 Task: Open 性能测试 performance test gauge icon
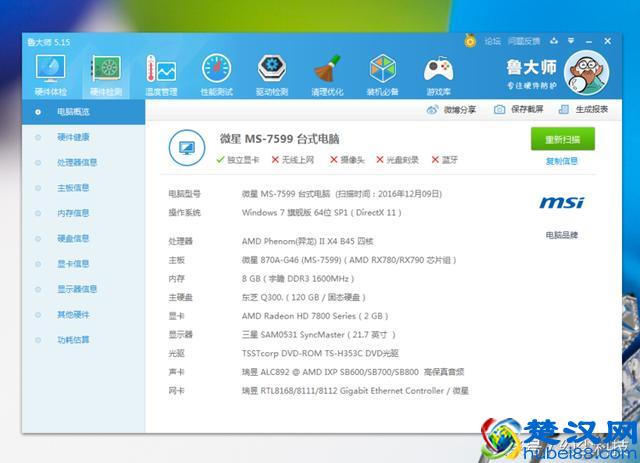(x=217, y=75)
